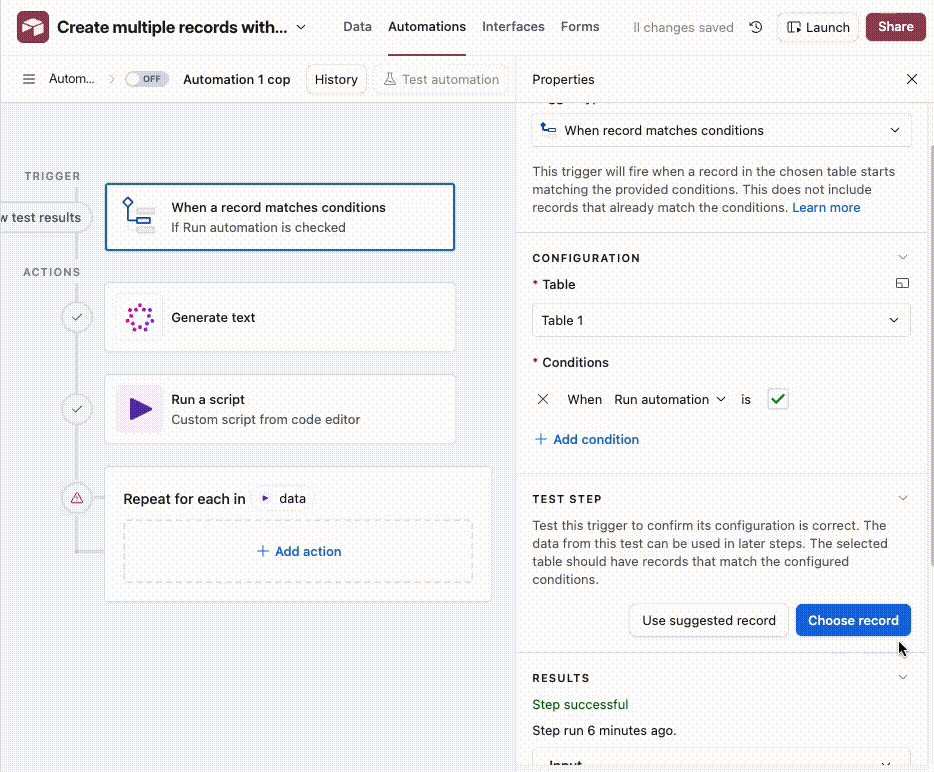
Task: Remove the Run automation condition
Action: 543,399
